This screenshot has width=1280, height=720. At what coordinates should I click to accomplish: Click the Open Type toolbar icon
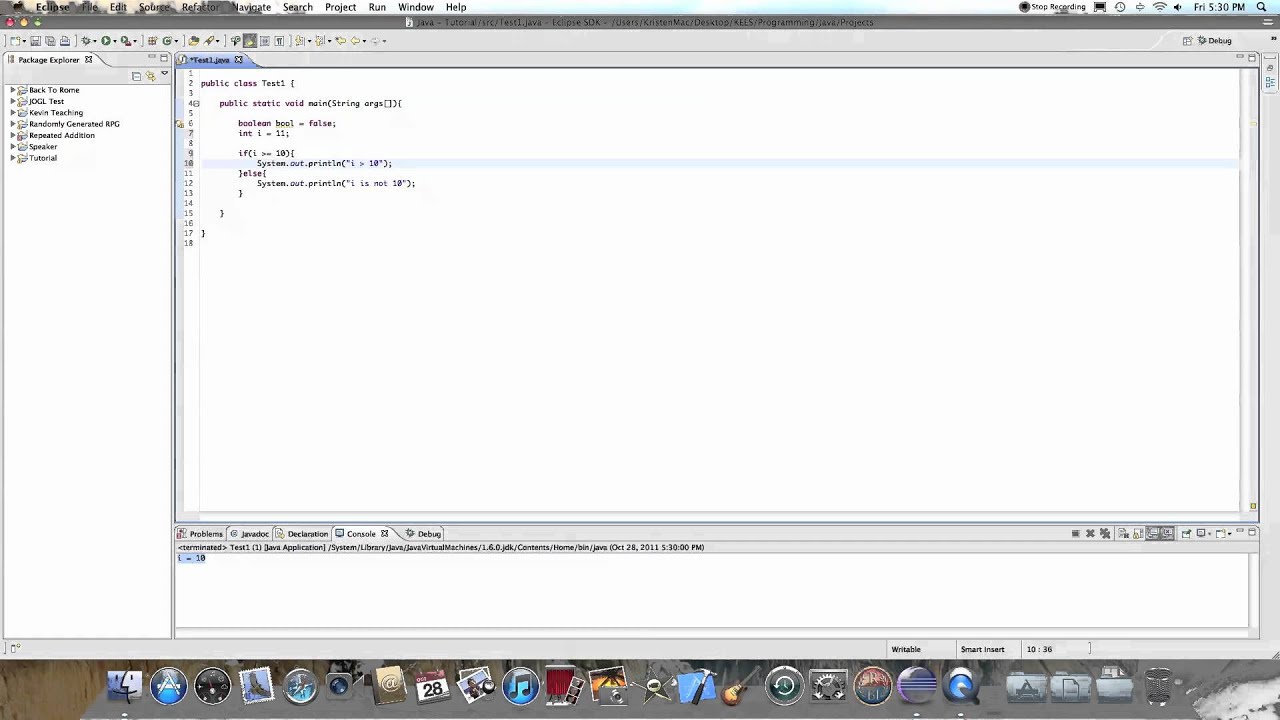(194, 41)
